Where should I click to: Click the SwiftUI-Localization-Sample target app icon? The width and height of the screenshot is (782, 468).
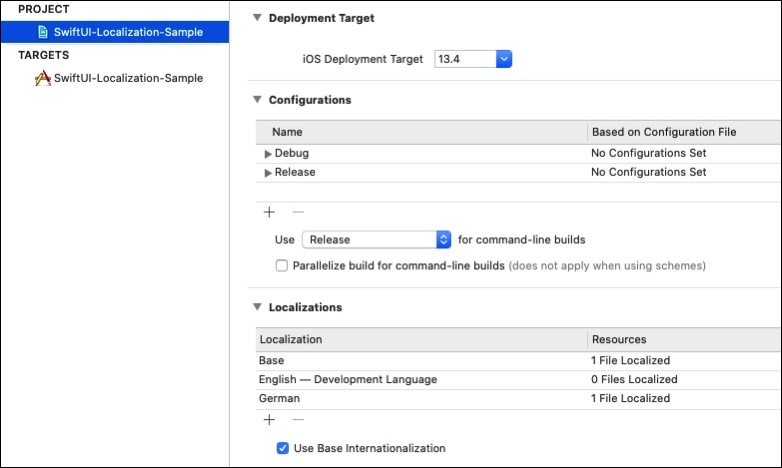pos(43,78)
